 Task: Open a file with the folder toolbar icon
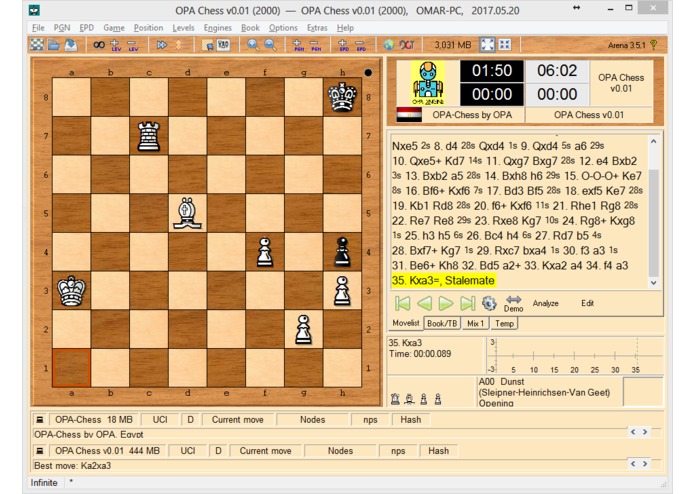click(x=54, y=45)
